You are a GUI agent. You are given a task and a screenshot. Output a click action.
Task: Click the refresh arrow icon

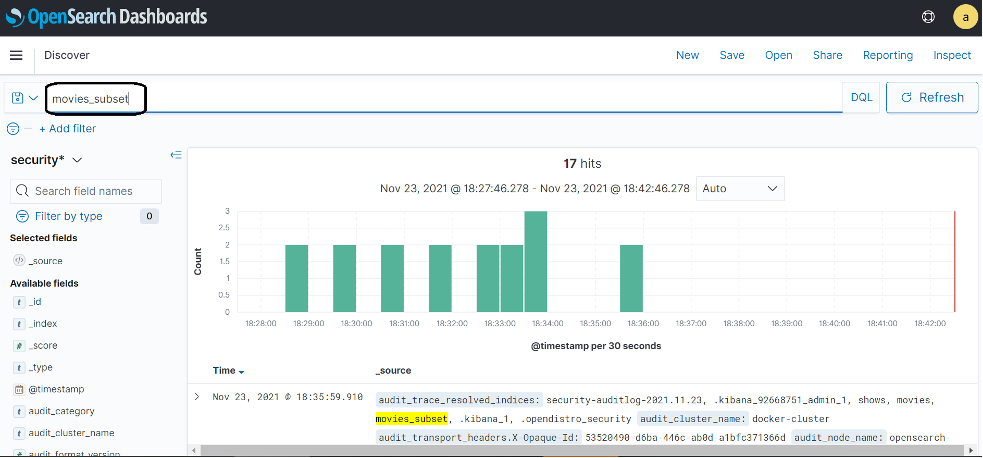click(906, 98)
